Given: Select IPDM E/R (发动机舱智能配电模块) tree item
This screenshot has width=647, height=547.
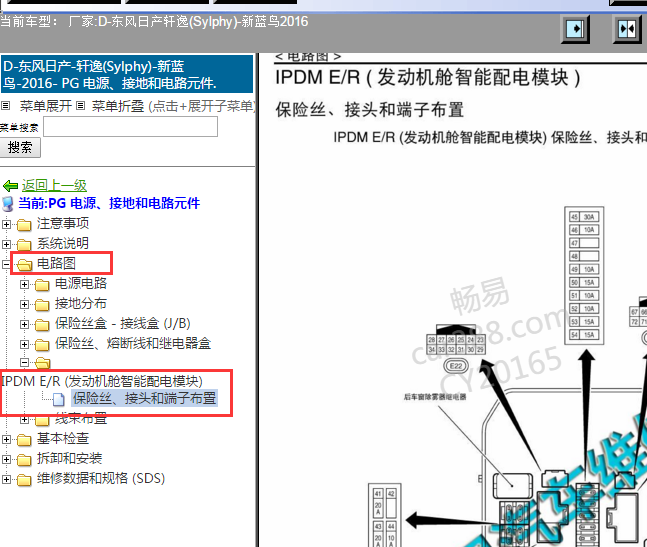Looking at the screenshot, I should pyautogui.click(x=102, y=381).
